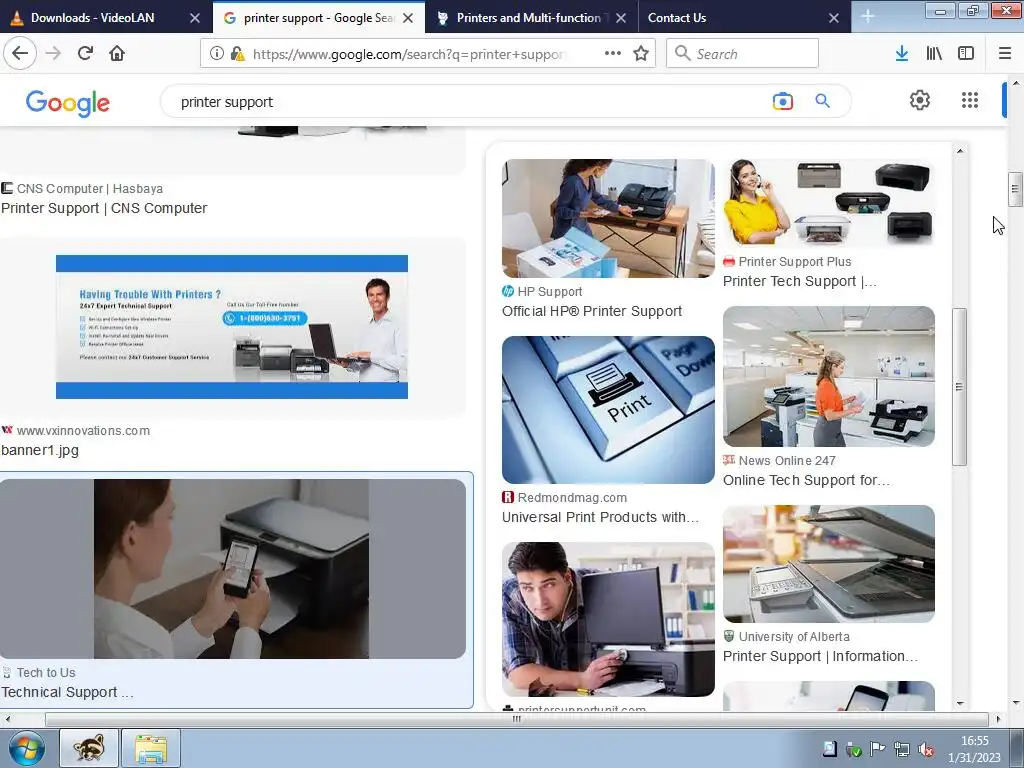This screenshot has height=768, width=1024.
Task: Open Printer Support | CNS Computer result
Action: point(104,208)
